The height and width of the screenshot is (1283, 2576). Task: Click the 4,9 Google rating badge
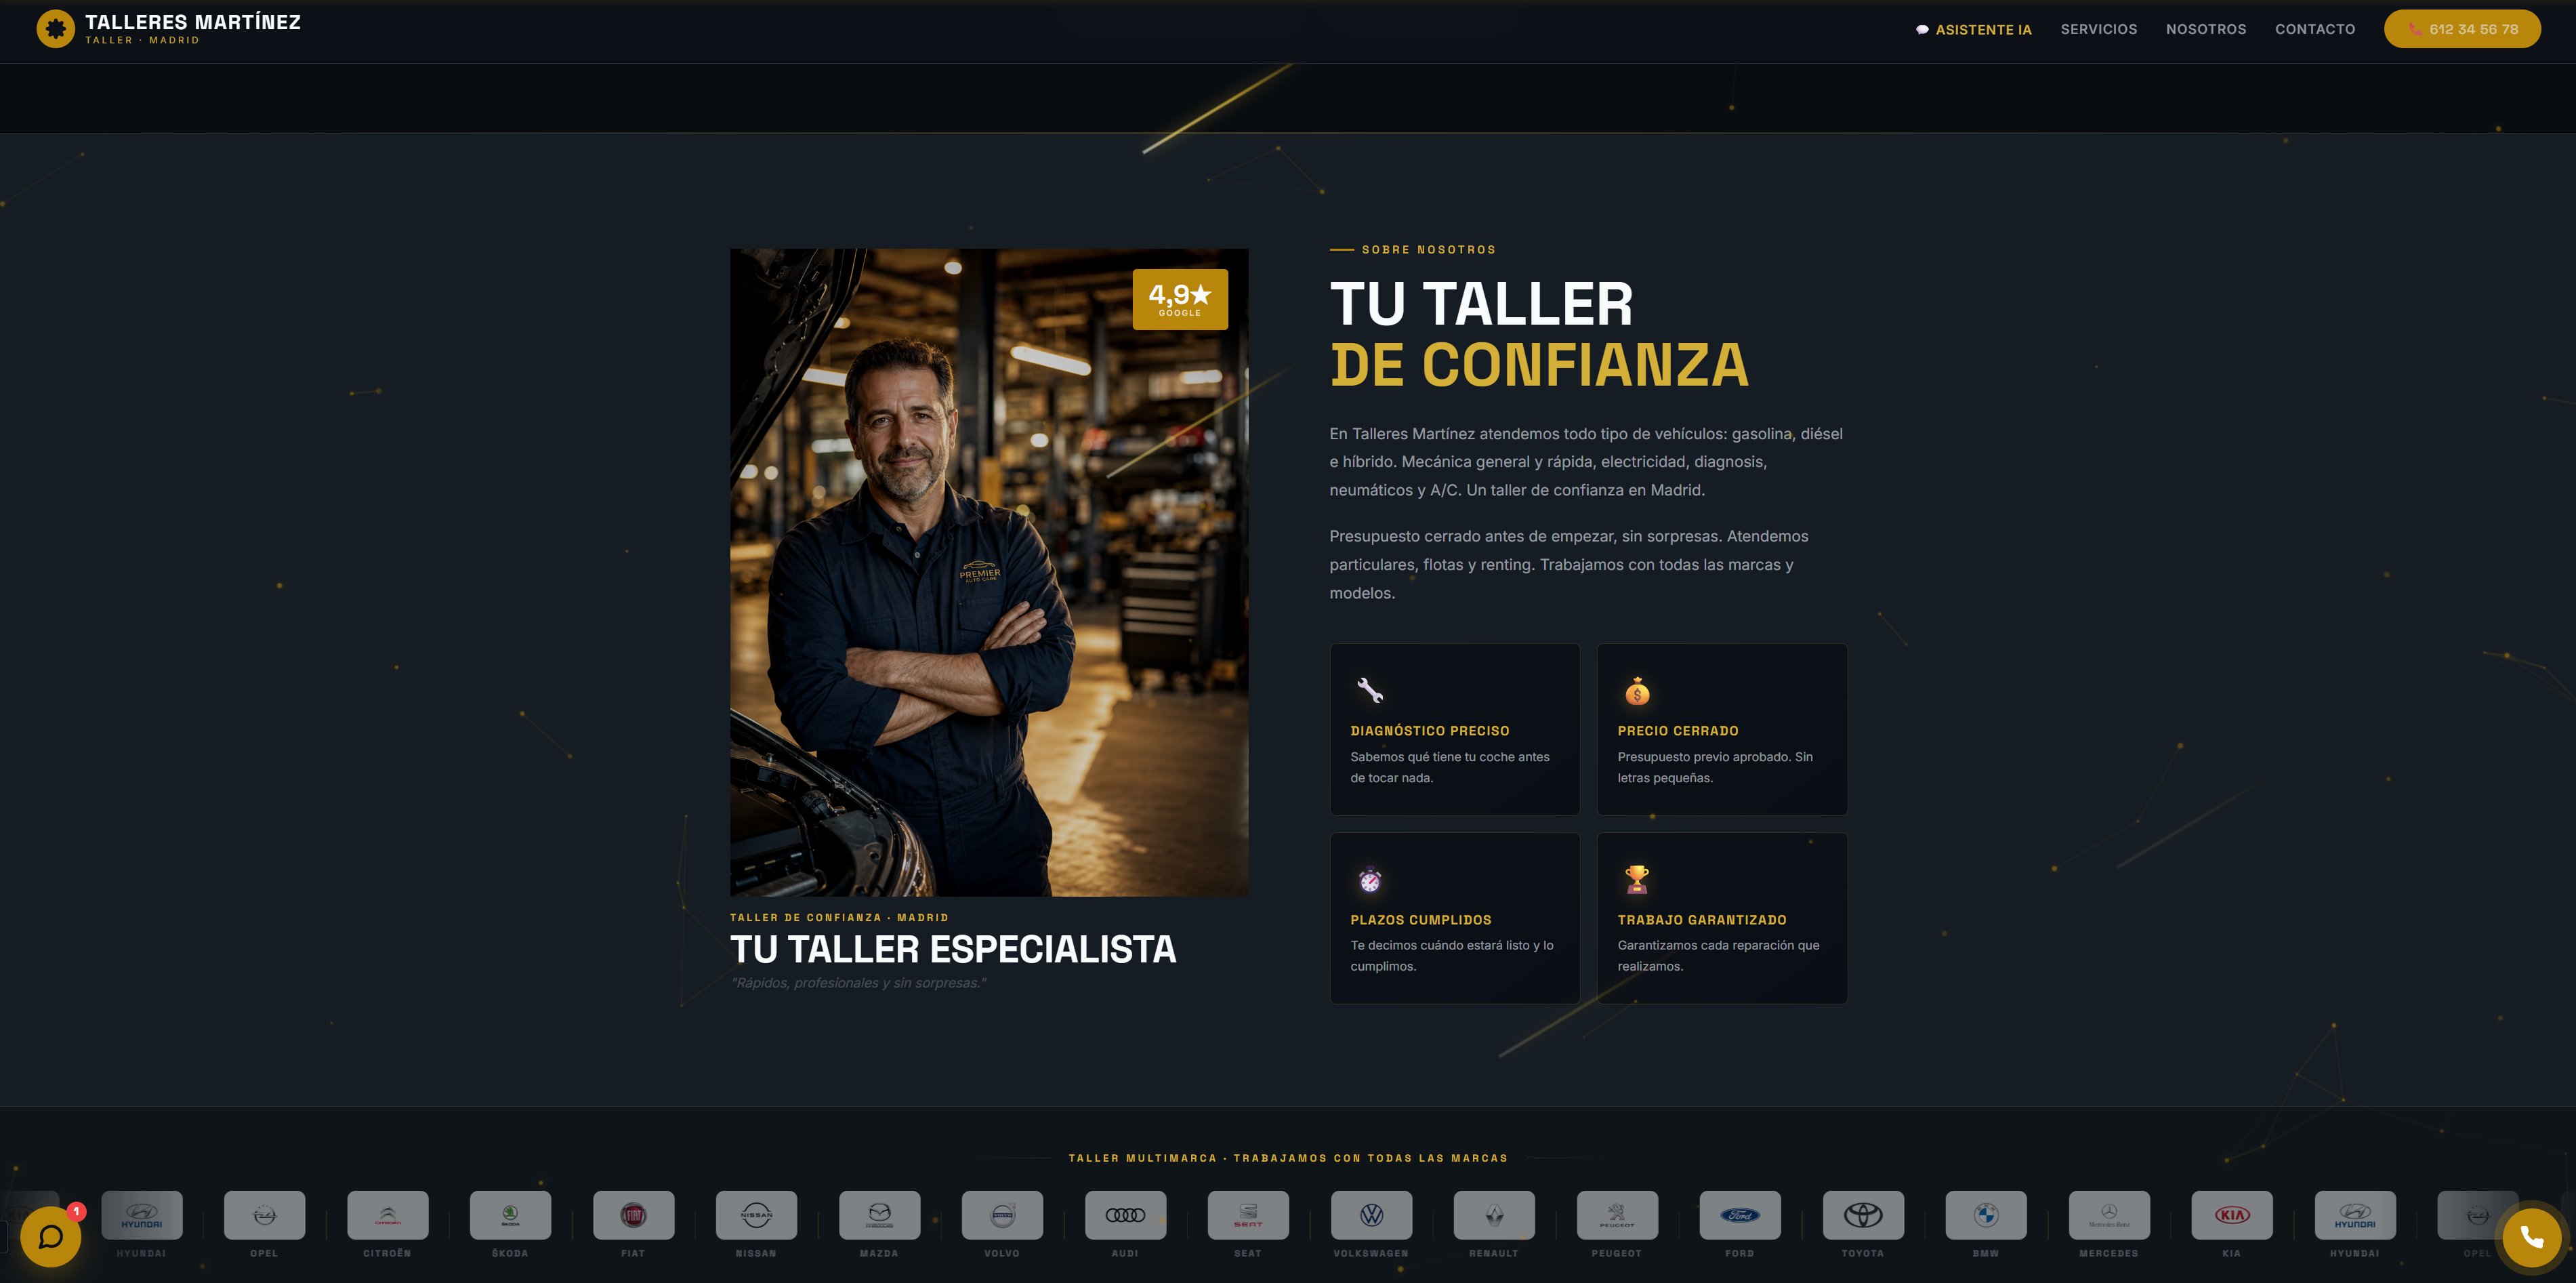click(1180, 299)
